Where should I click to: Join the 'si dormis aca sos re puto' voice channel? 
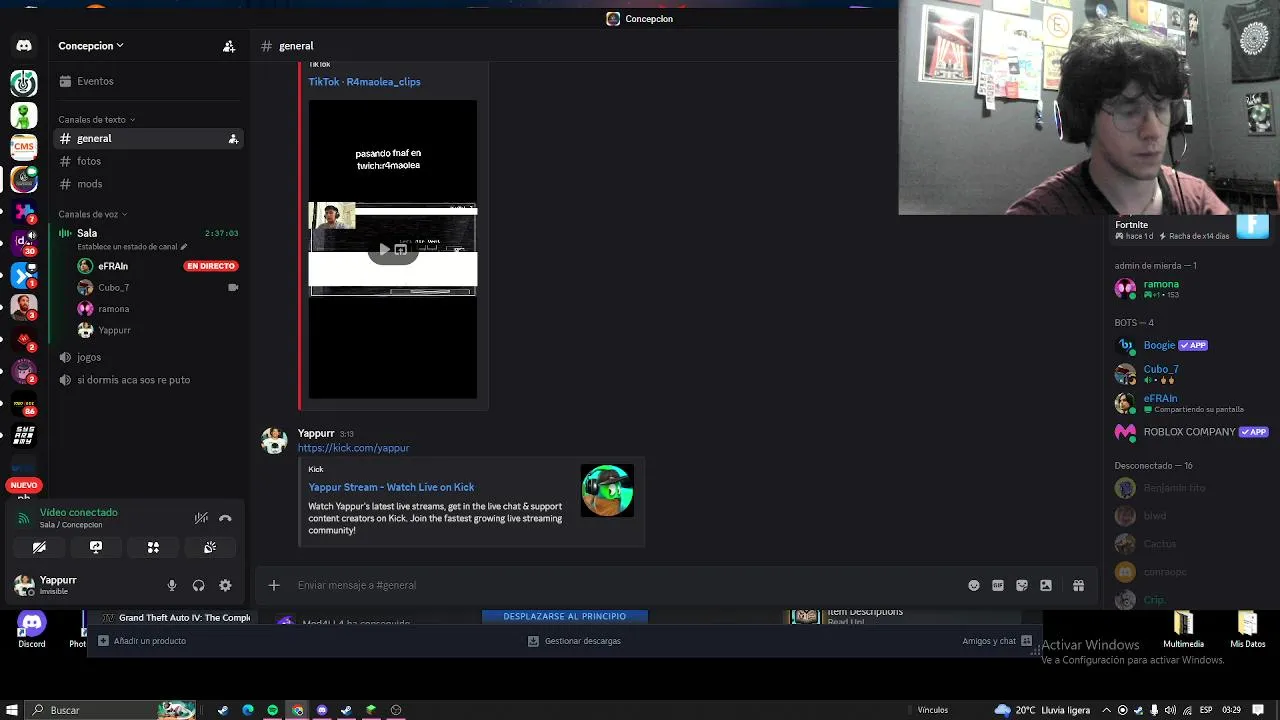tap(150, 380)
